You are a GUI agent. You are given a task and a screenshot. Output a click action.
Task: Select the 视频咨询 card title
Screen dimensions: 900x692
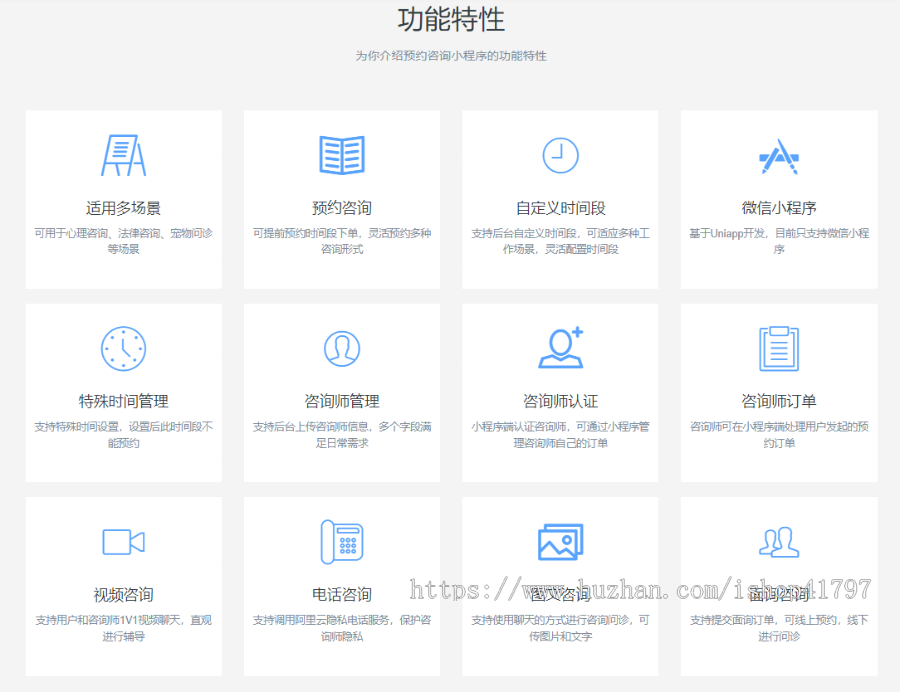[123, 595]
